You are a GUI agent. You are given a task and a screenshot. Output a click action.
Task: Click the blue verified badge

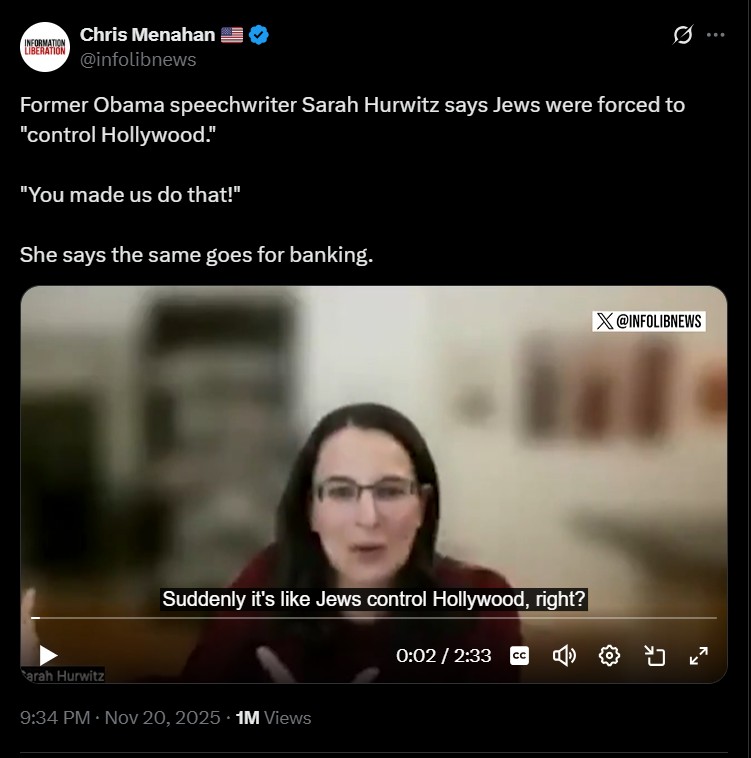pyautogui.click(x=259, y=35)
